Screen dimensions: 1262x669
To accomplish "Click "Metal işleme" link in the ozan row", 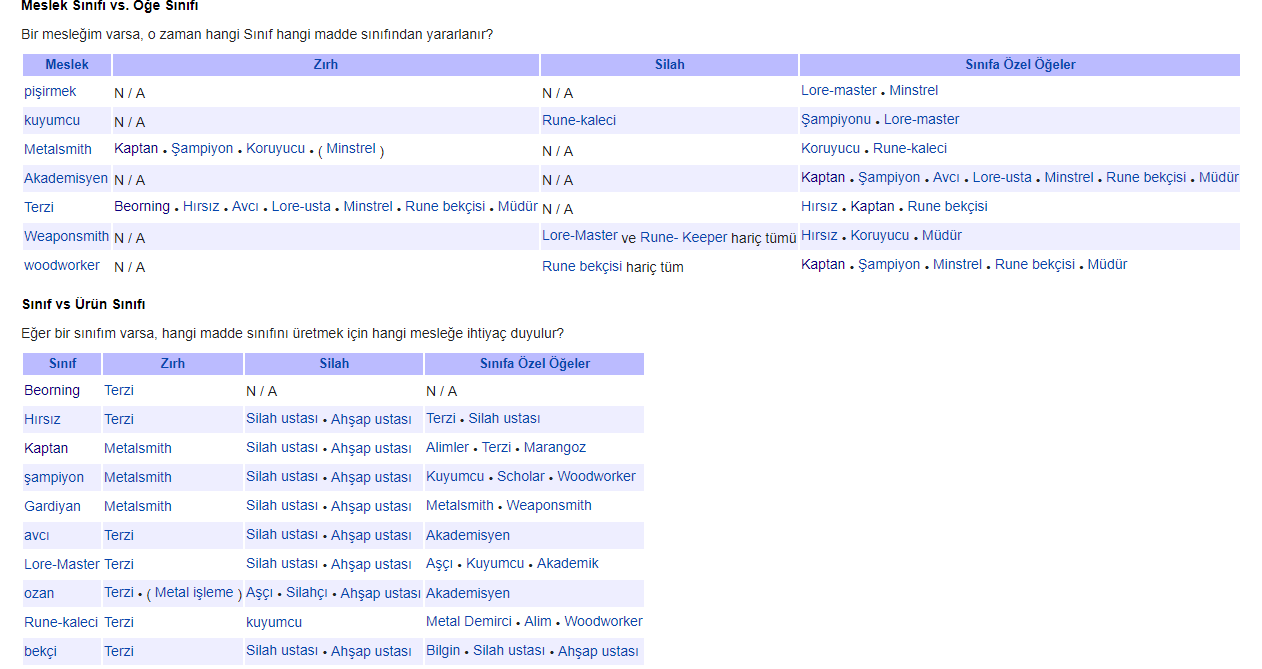I will coord(194,593).
